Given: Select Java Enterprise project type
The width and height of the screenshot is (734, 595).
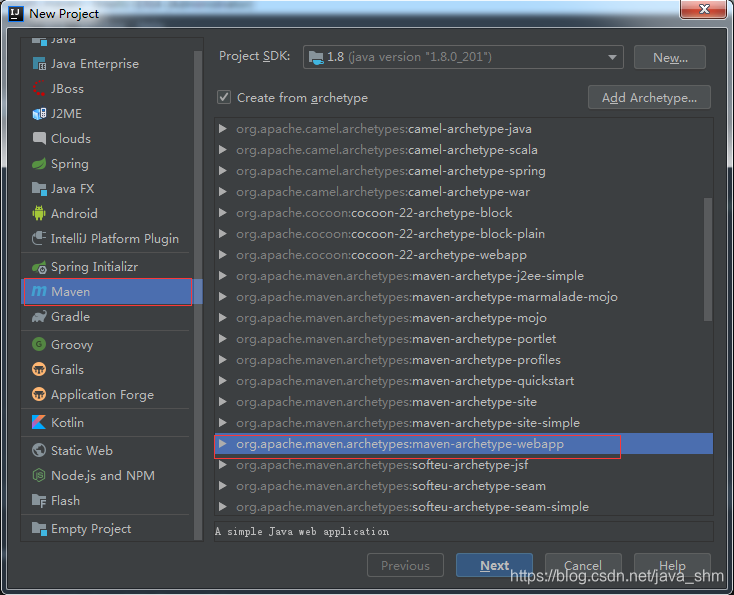Looking at the screenshot, I should click(107, 64).
